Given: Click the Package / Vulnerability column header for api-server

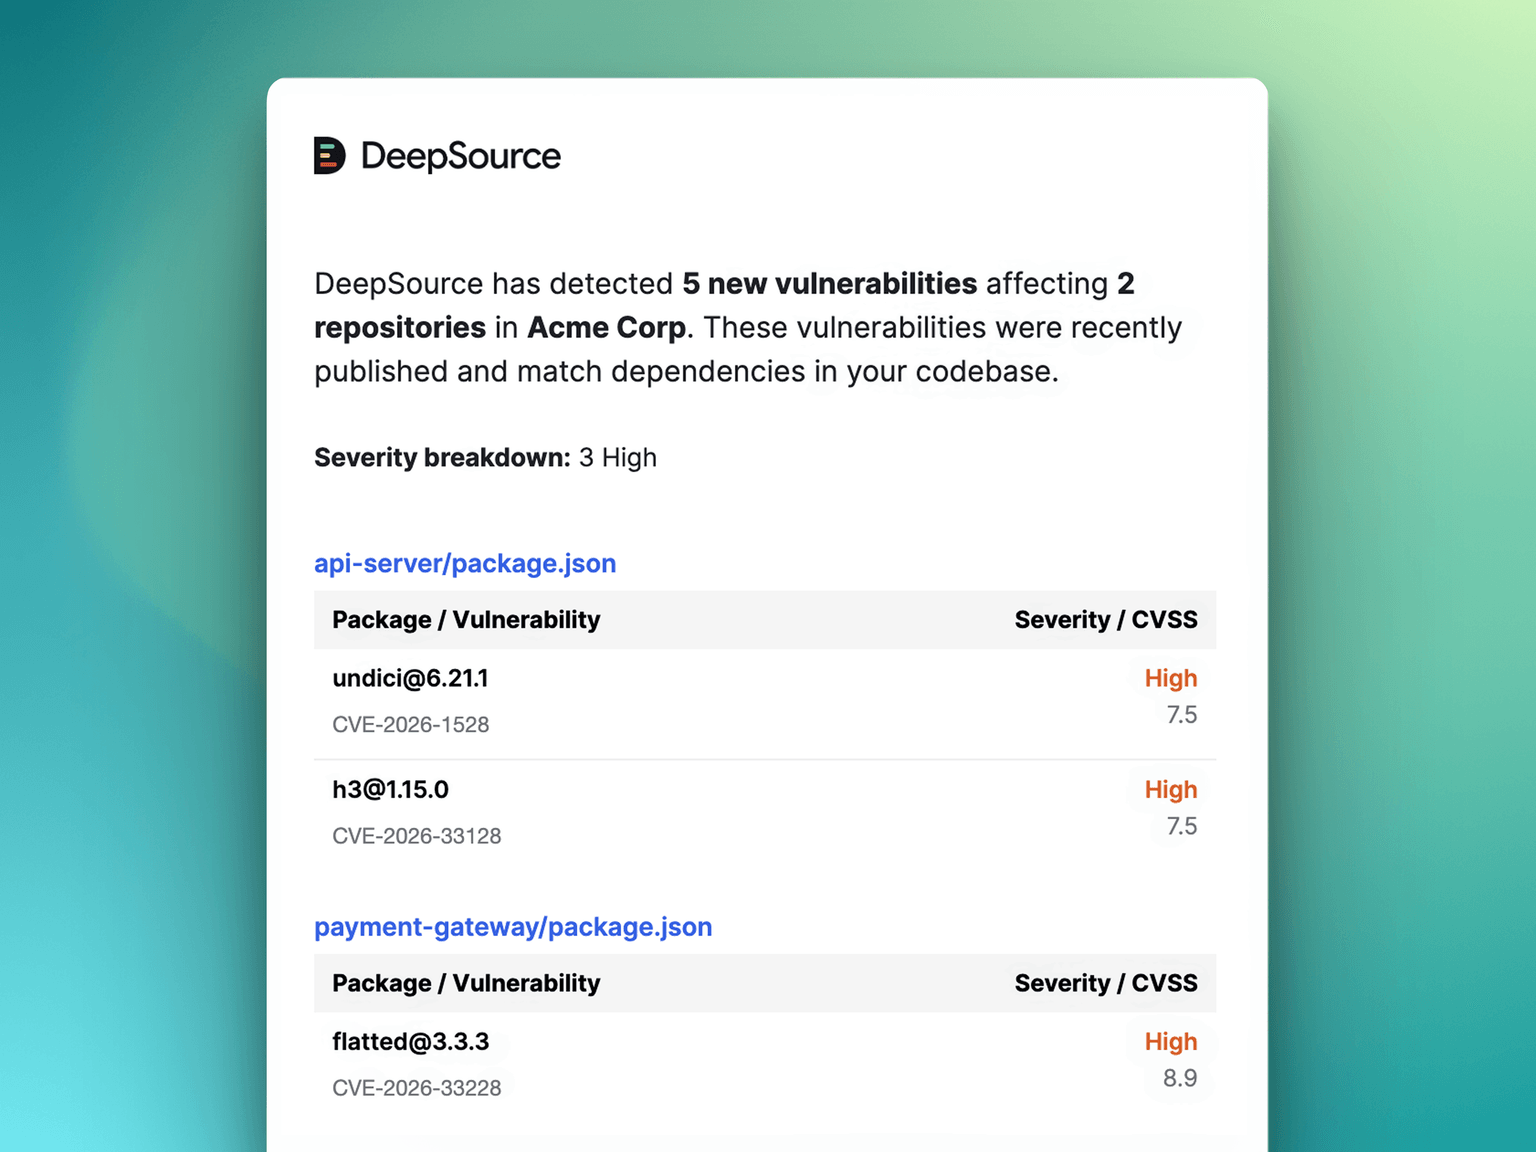Looking at the screenshot, I should pyautogui.click(x=466, y=620).
